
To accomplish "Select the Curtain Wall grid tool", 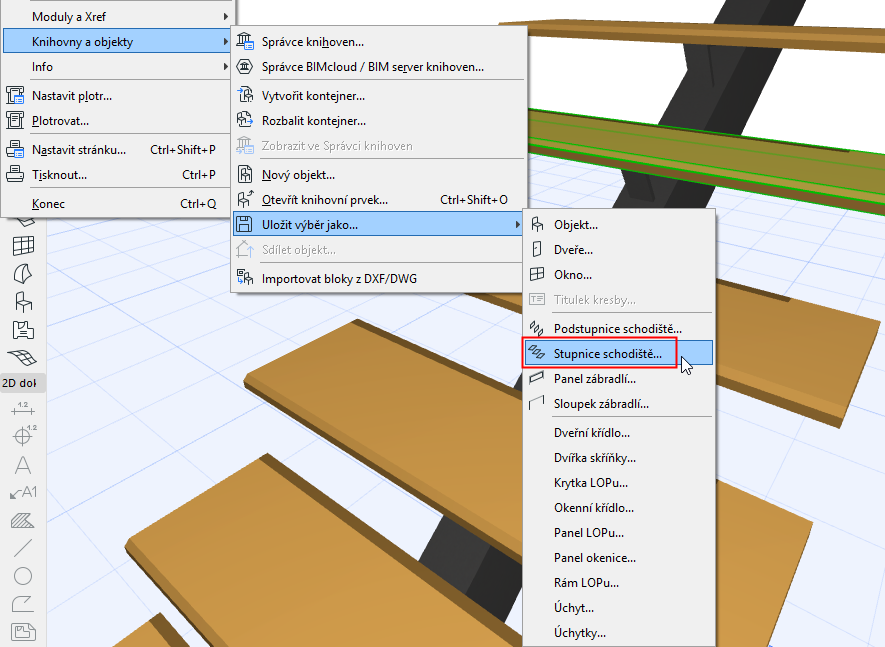I will pyautogui.click(x=23, y=246).
